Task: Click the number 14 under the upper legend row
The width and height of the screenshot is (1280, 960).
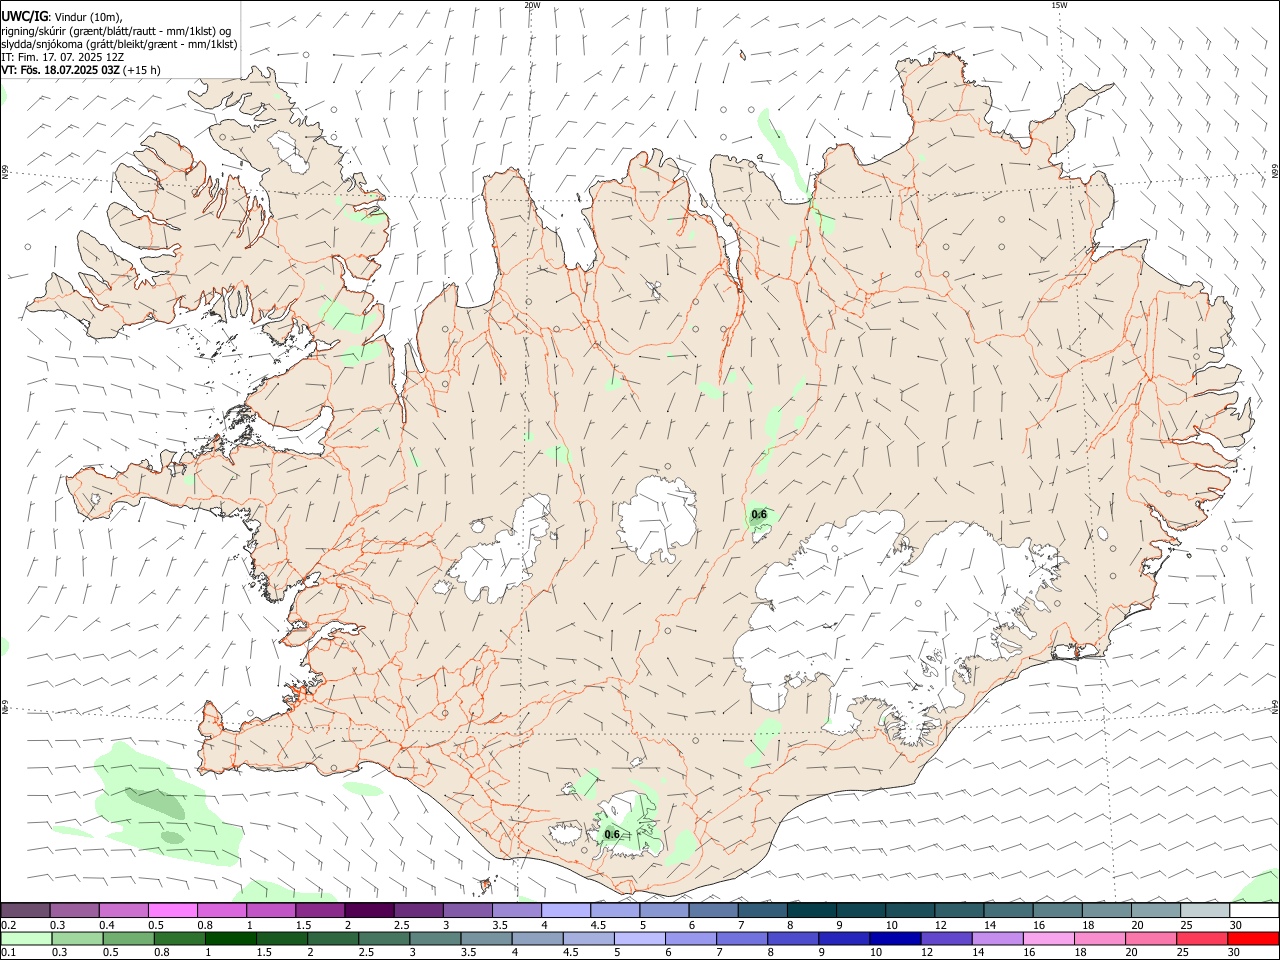Action: click(990, 925)
